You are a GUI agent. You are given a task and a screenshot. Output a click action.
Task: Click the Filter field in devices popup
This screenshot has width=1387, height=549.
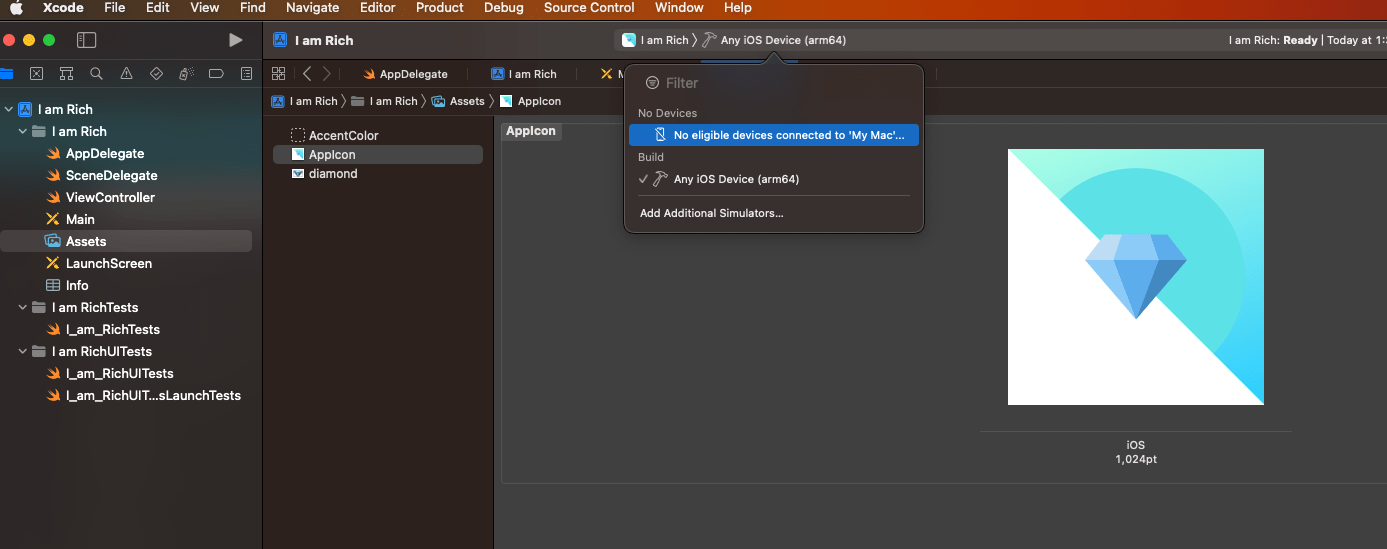773,83
